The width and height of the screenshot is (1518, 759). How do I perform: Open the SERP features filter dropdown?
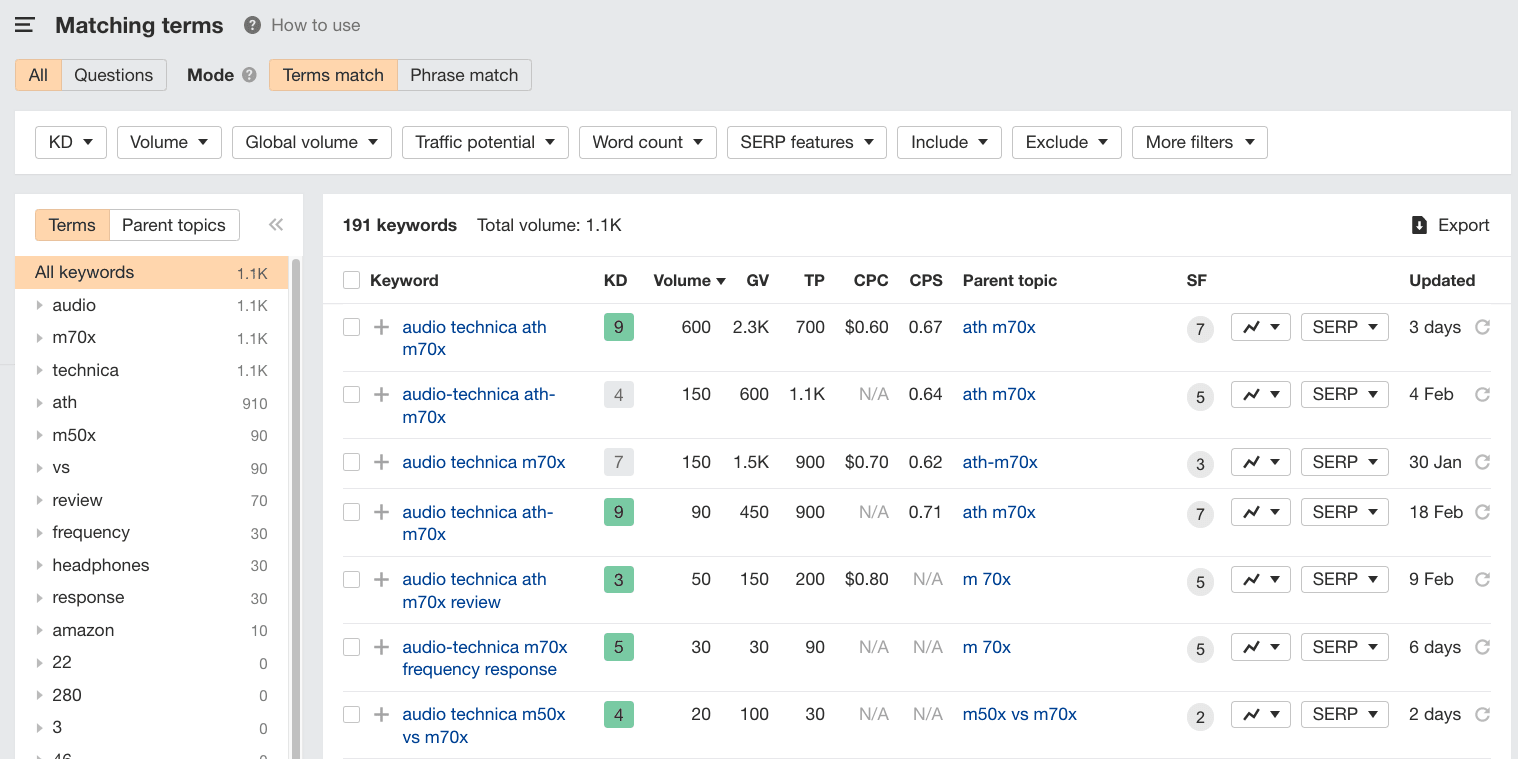pos(807,142)
